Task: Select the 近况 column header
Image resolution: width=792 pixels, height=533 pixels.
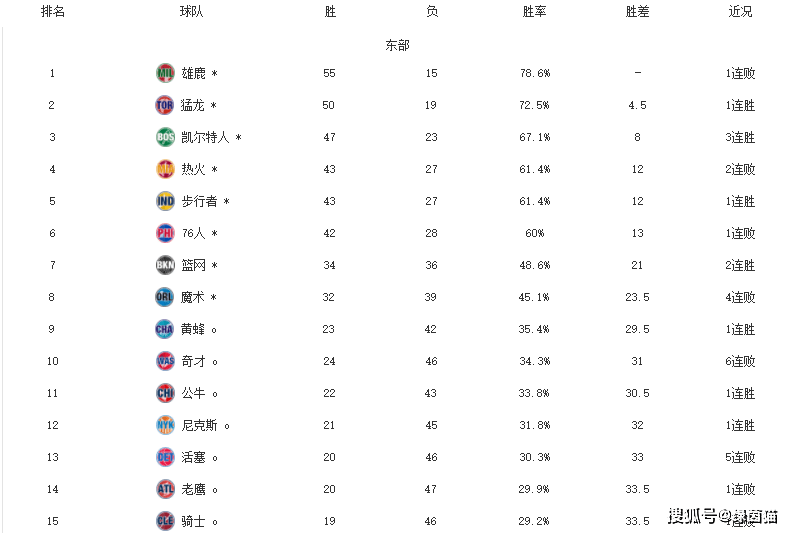Action: click(x=740, y=11)
